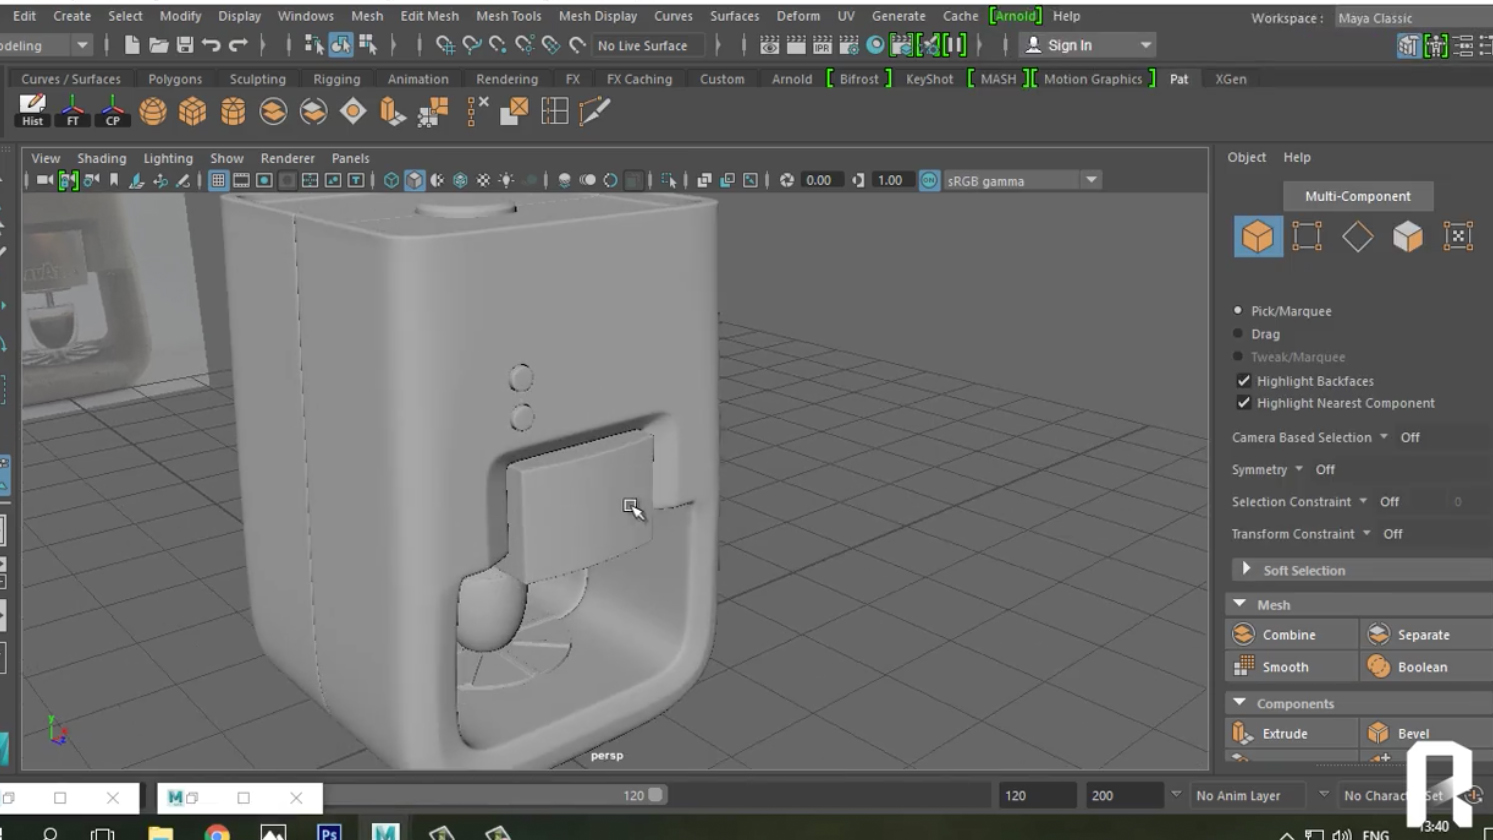The image size is (1493, 840).
Task: Click the Boolean tool icon
Action: coord(1379,666)
